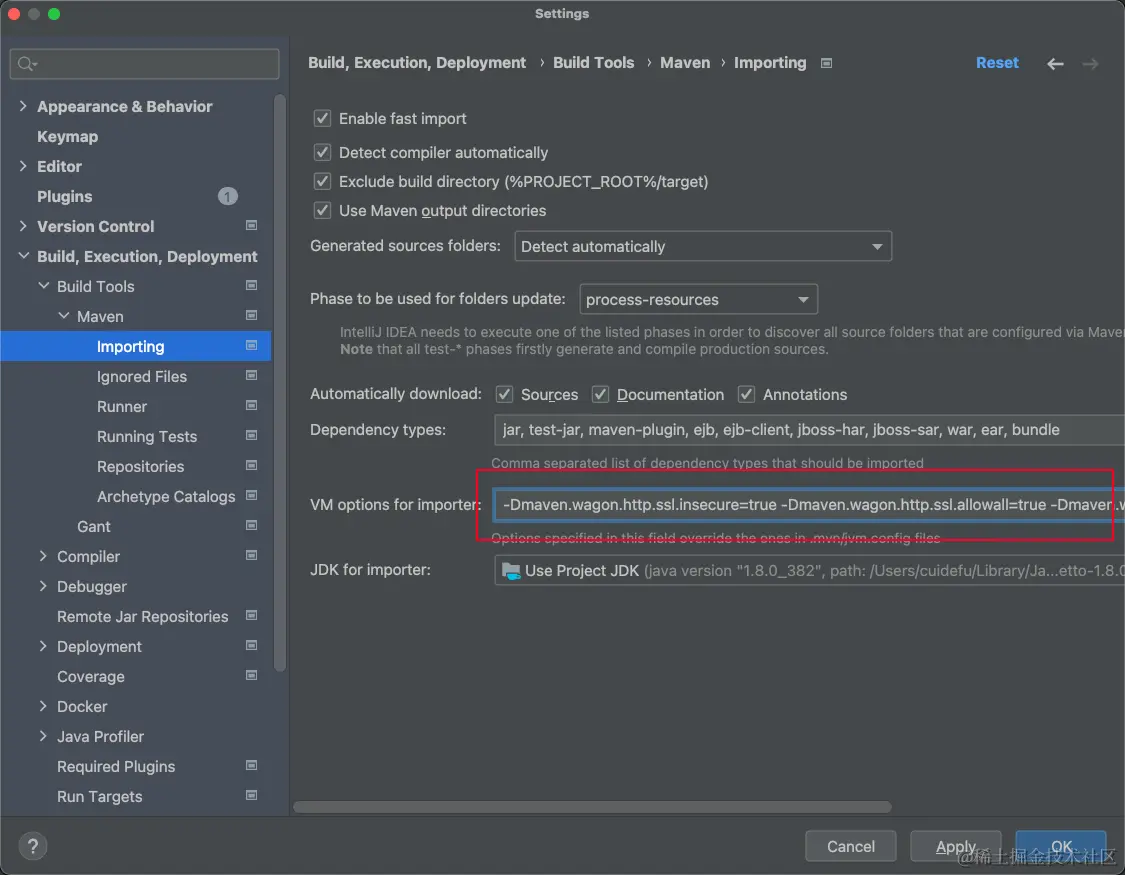Expand the Docker node

click(x=43, y=706)
